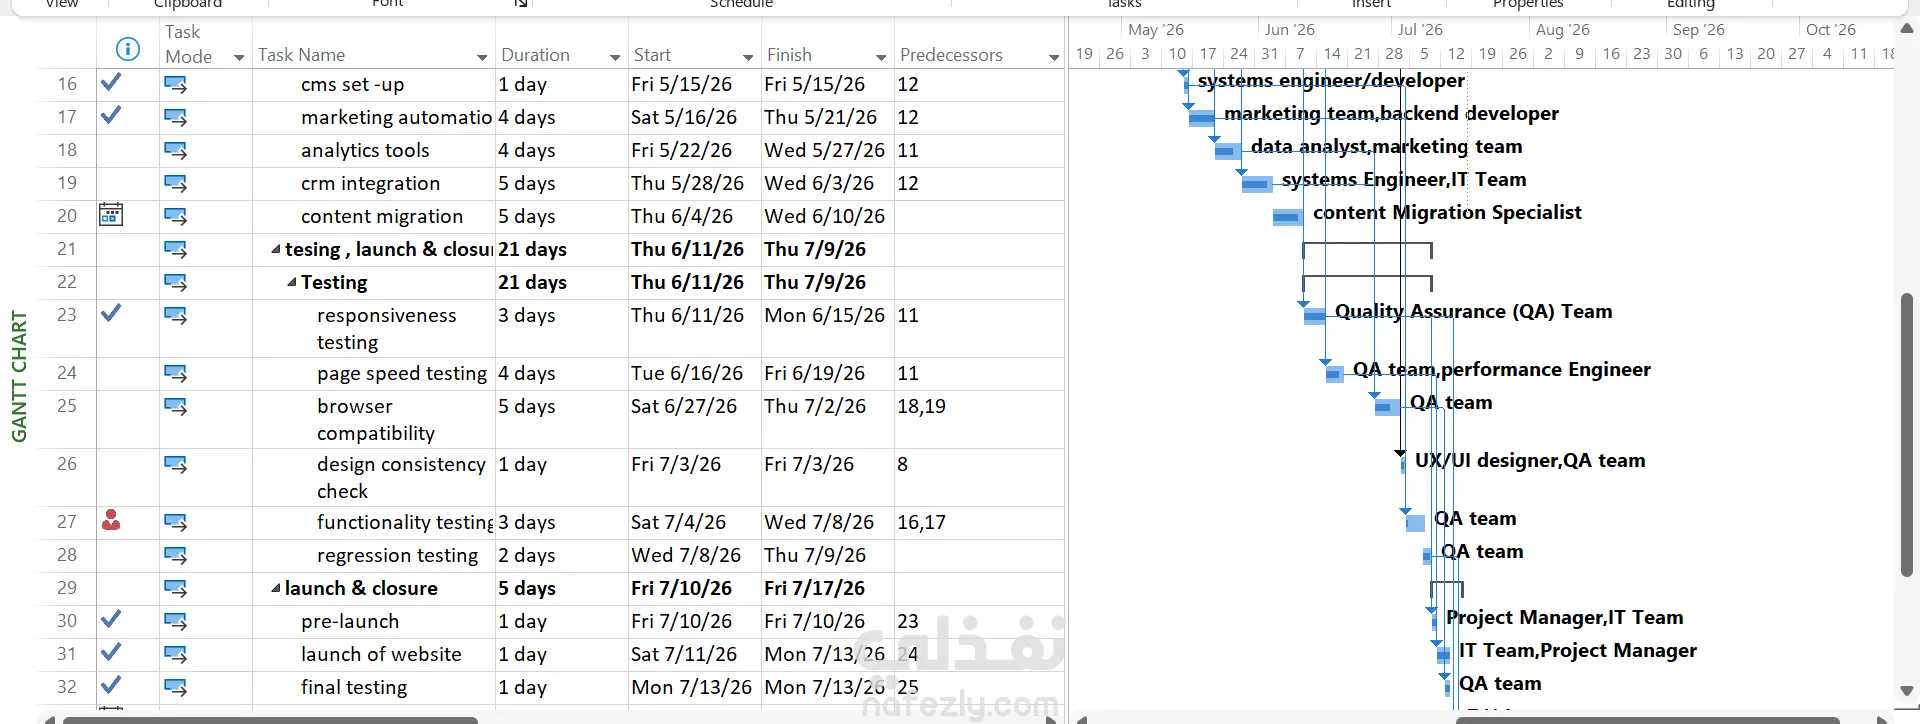
Task: Click the info indicator column header icon
Action: (127, 48)
